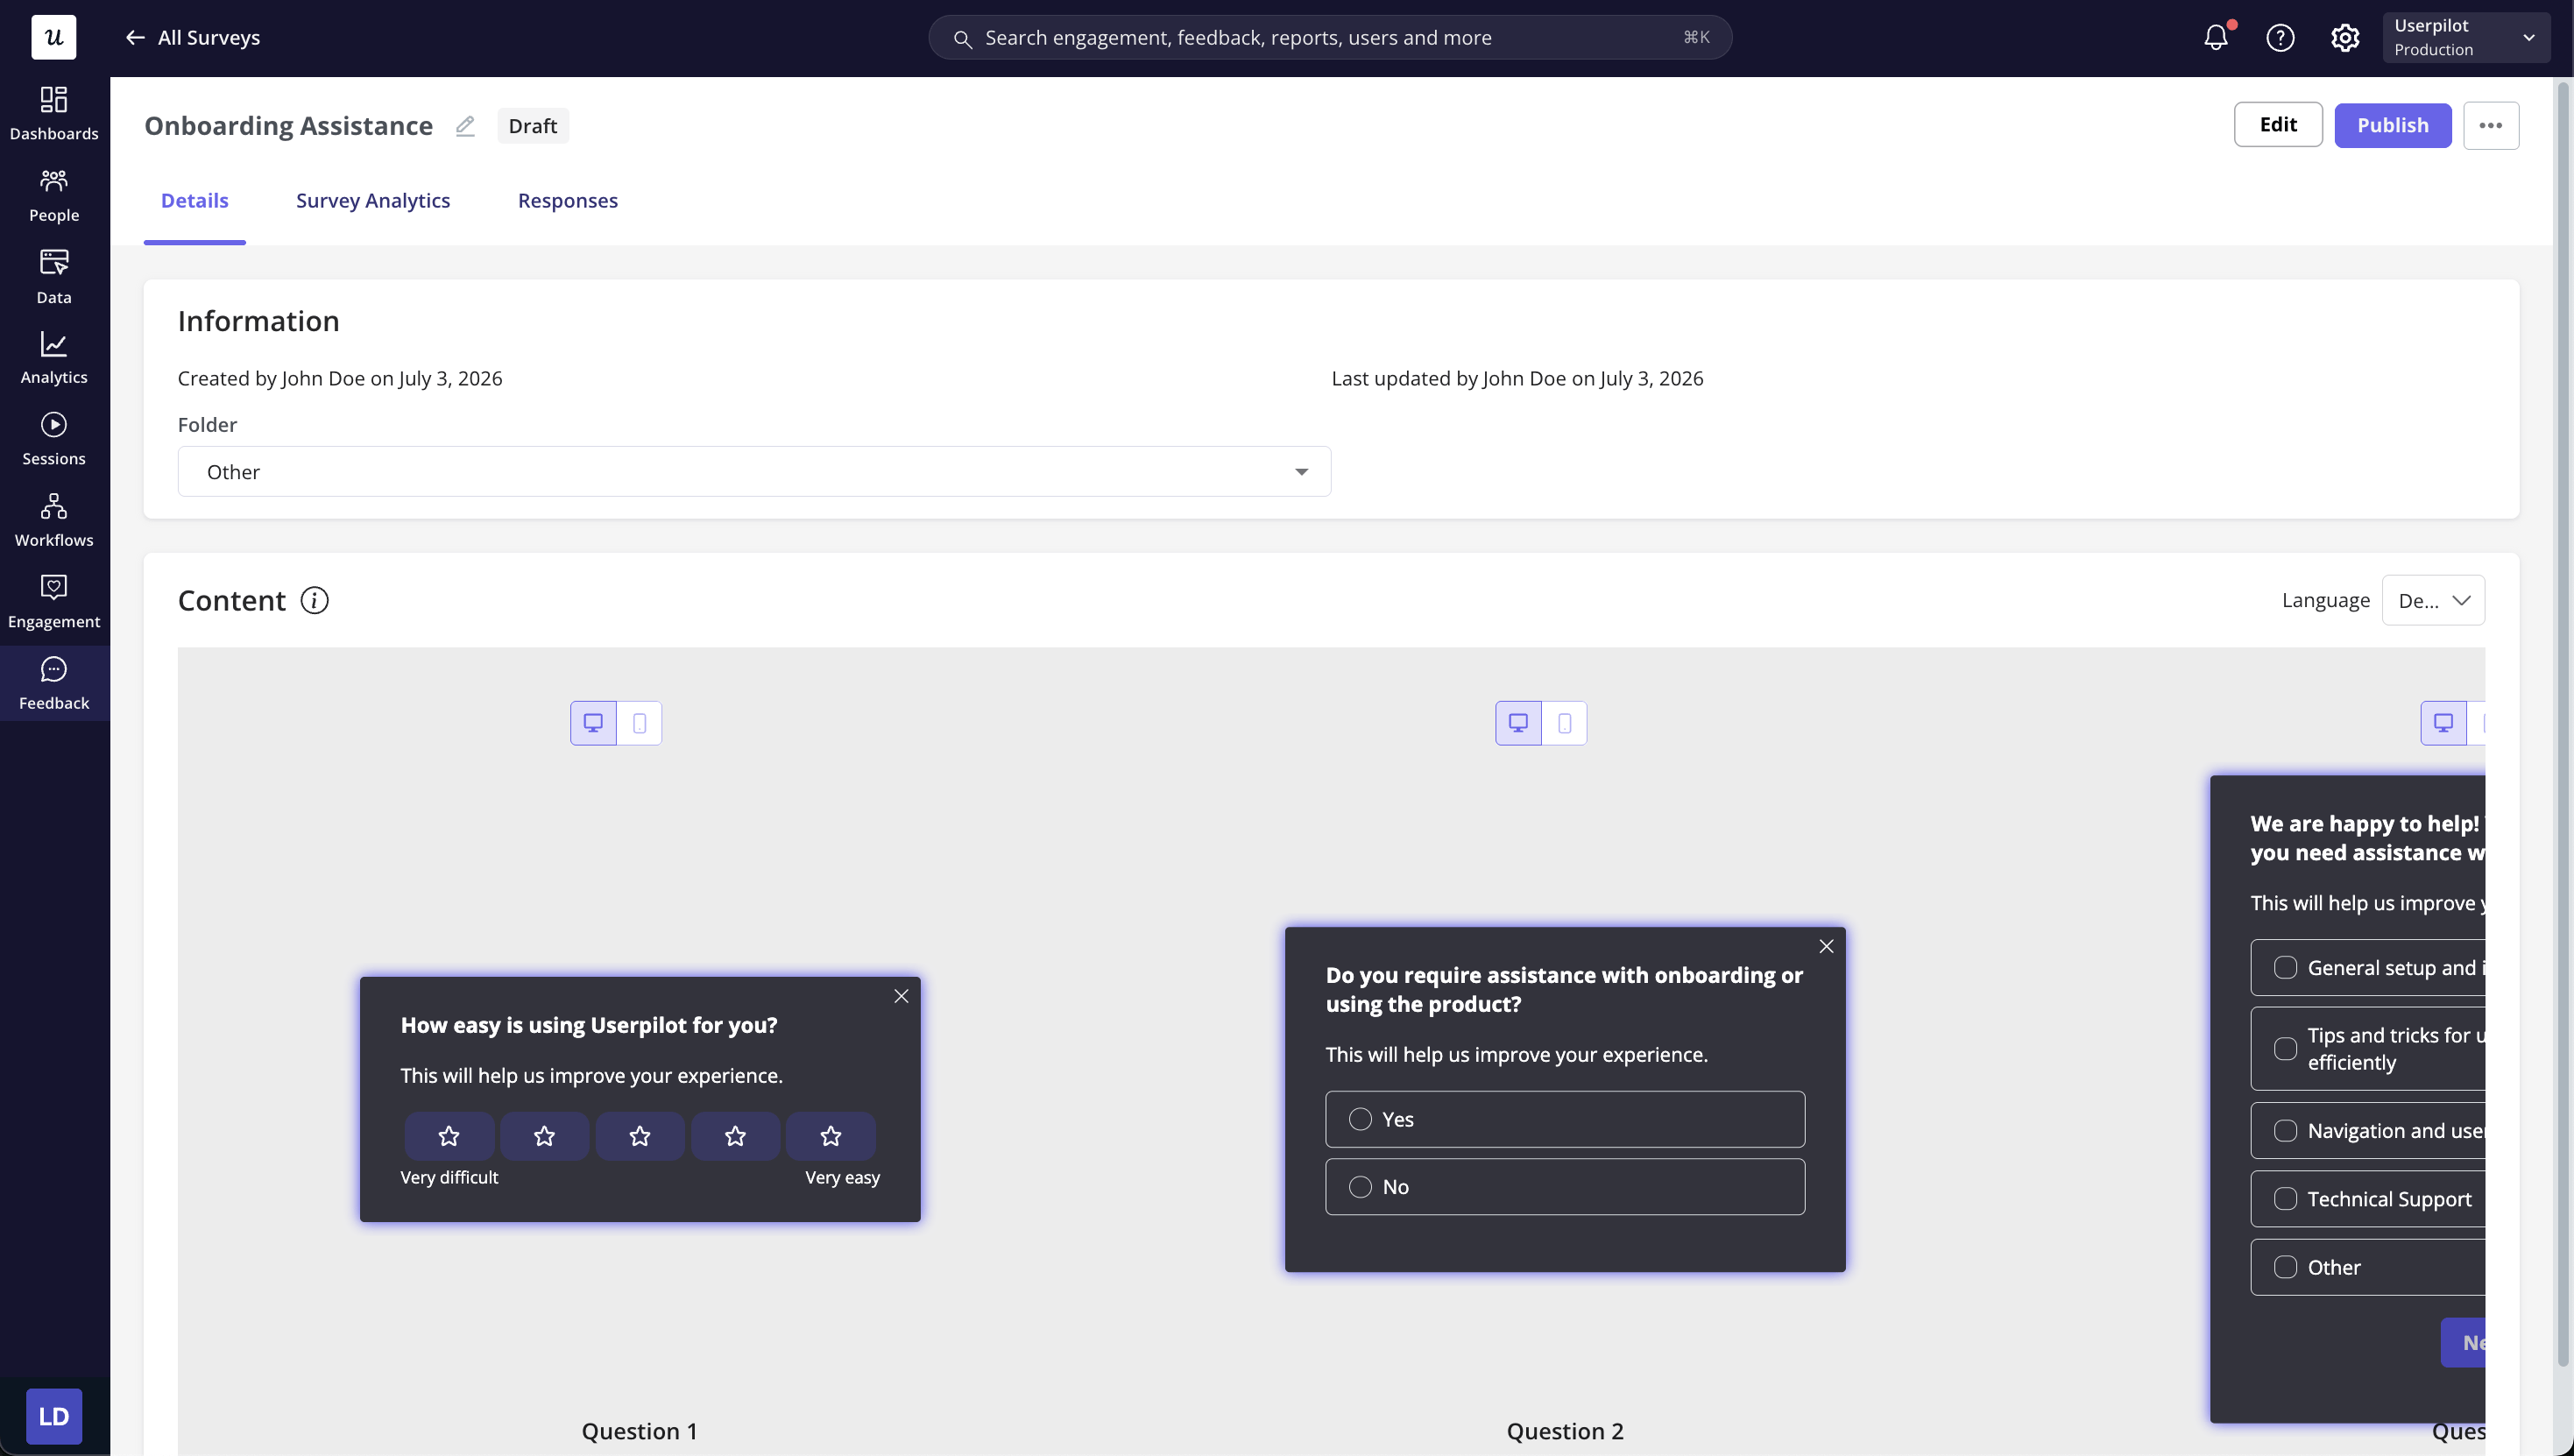This screenshot has width=2574, height=1456.
Task: Switch to the Survey Analytics tab
Action: pos(373,201)
